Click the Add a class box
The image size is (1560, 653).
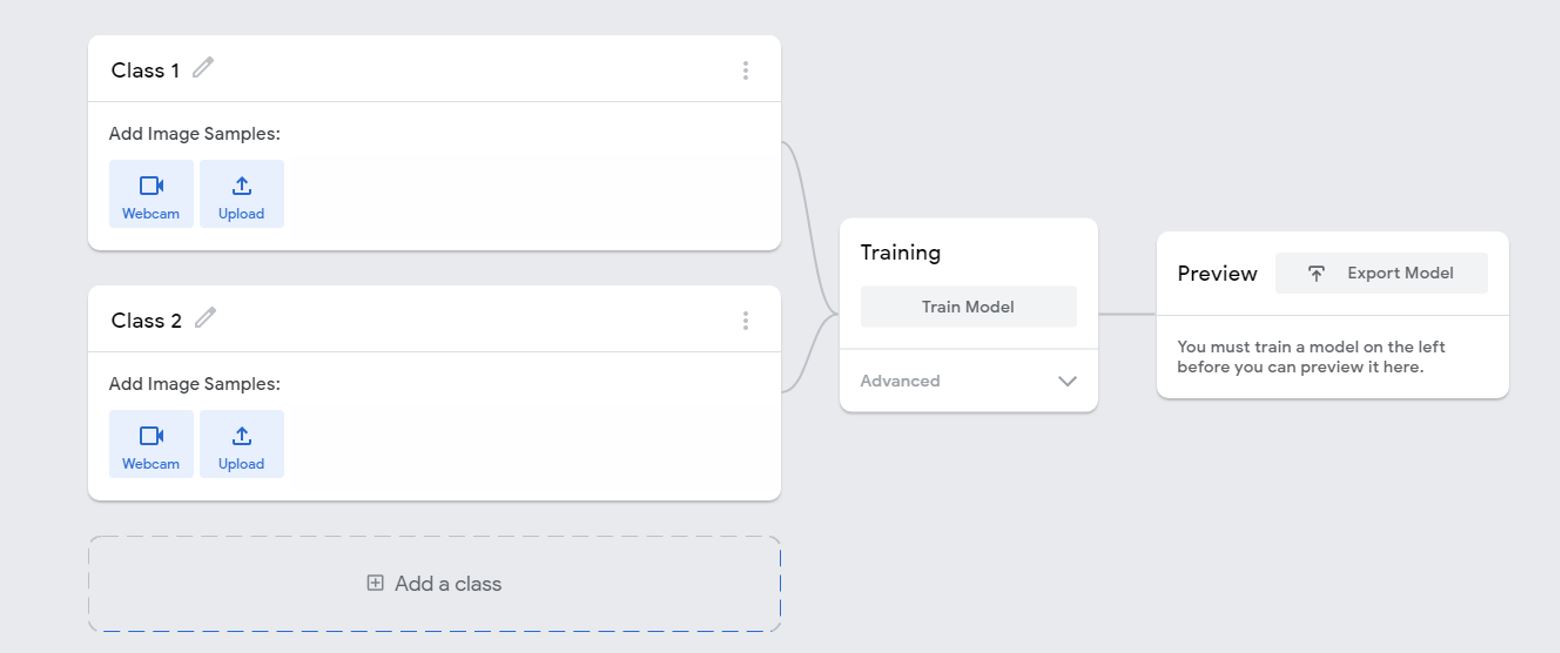434,584
